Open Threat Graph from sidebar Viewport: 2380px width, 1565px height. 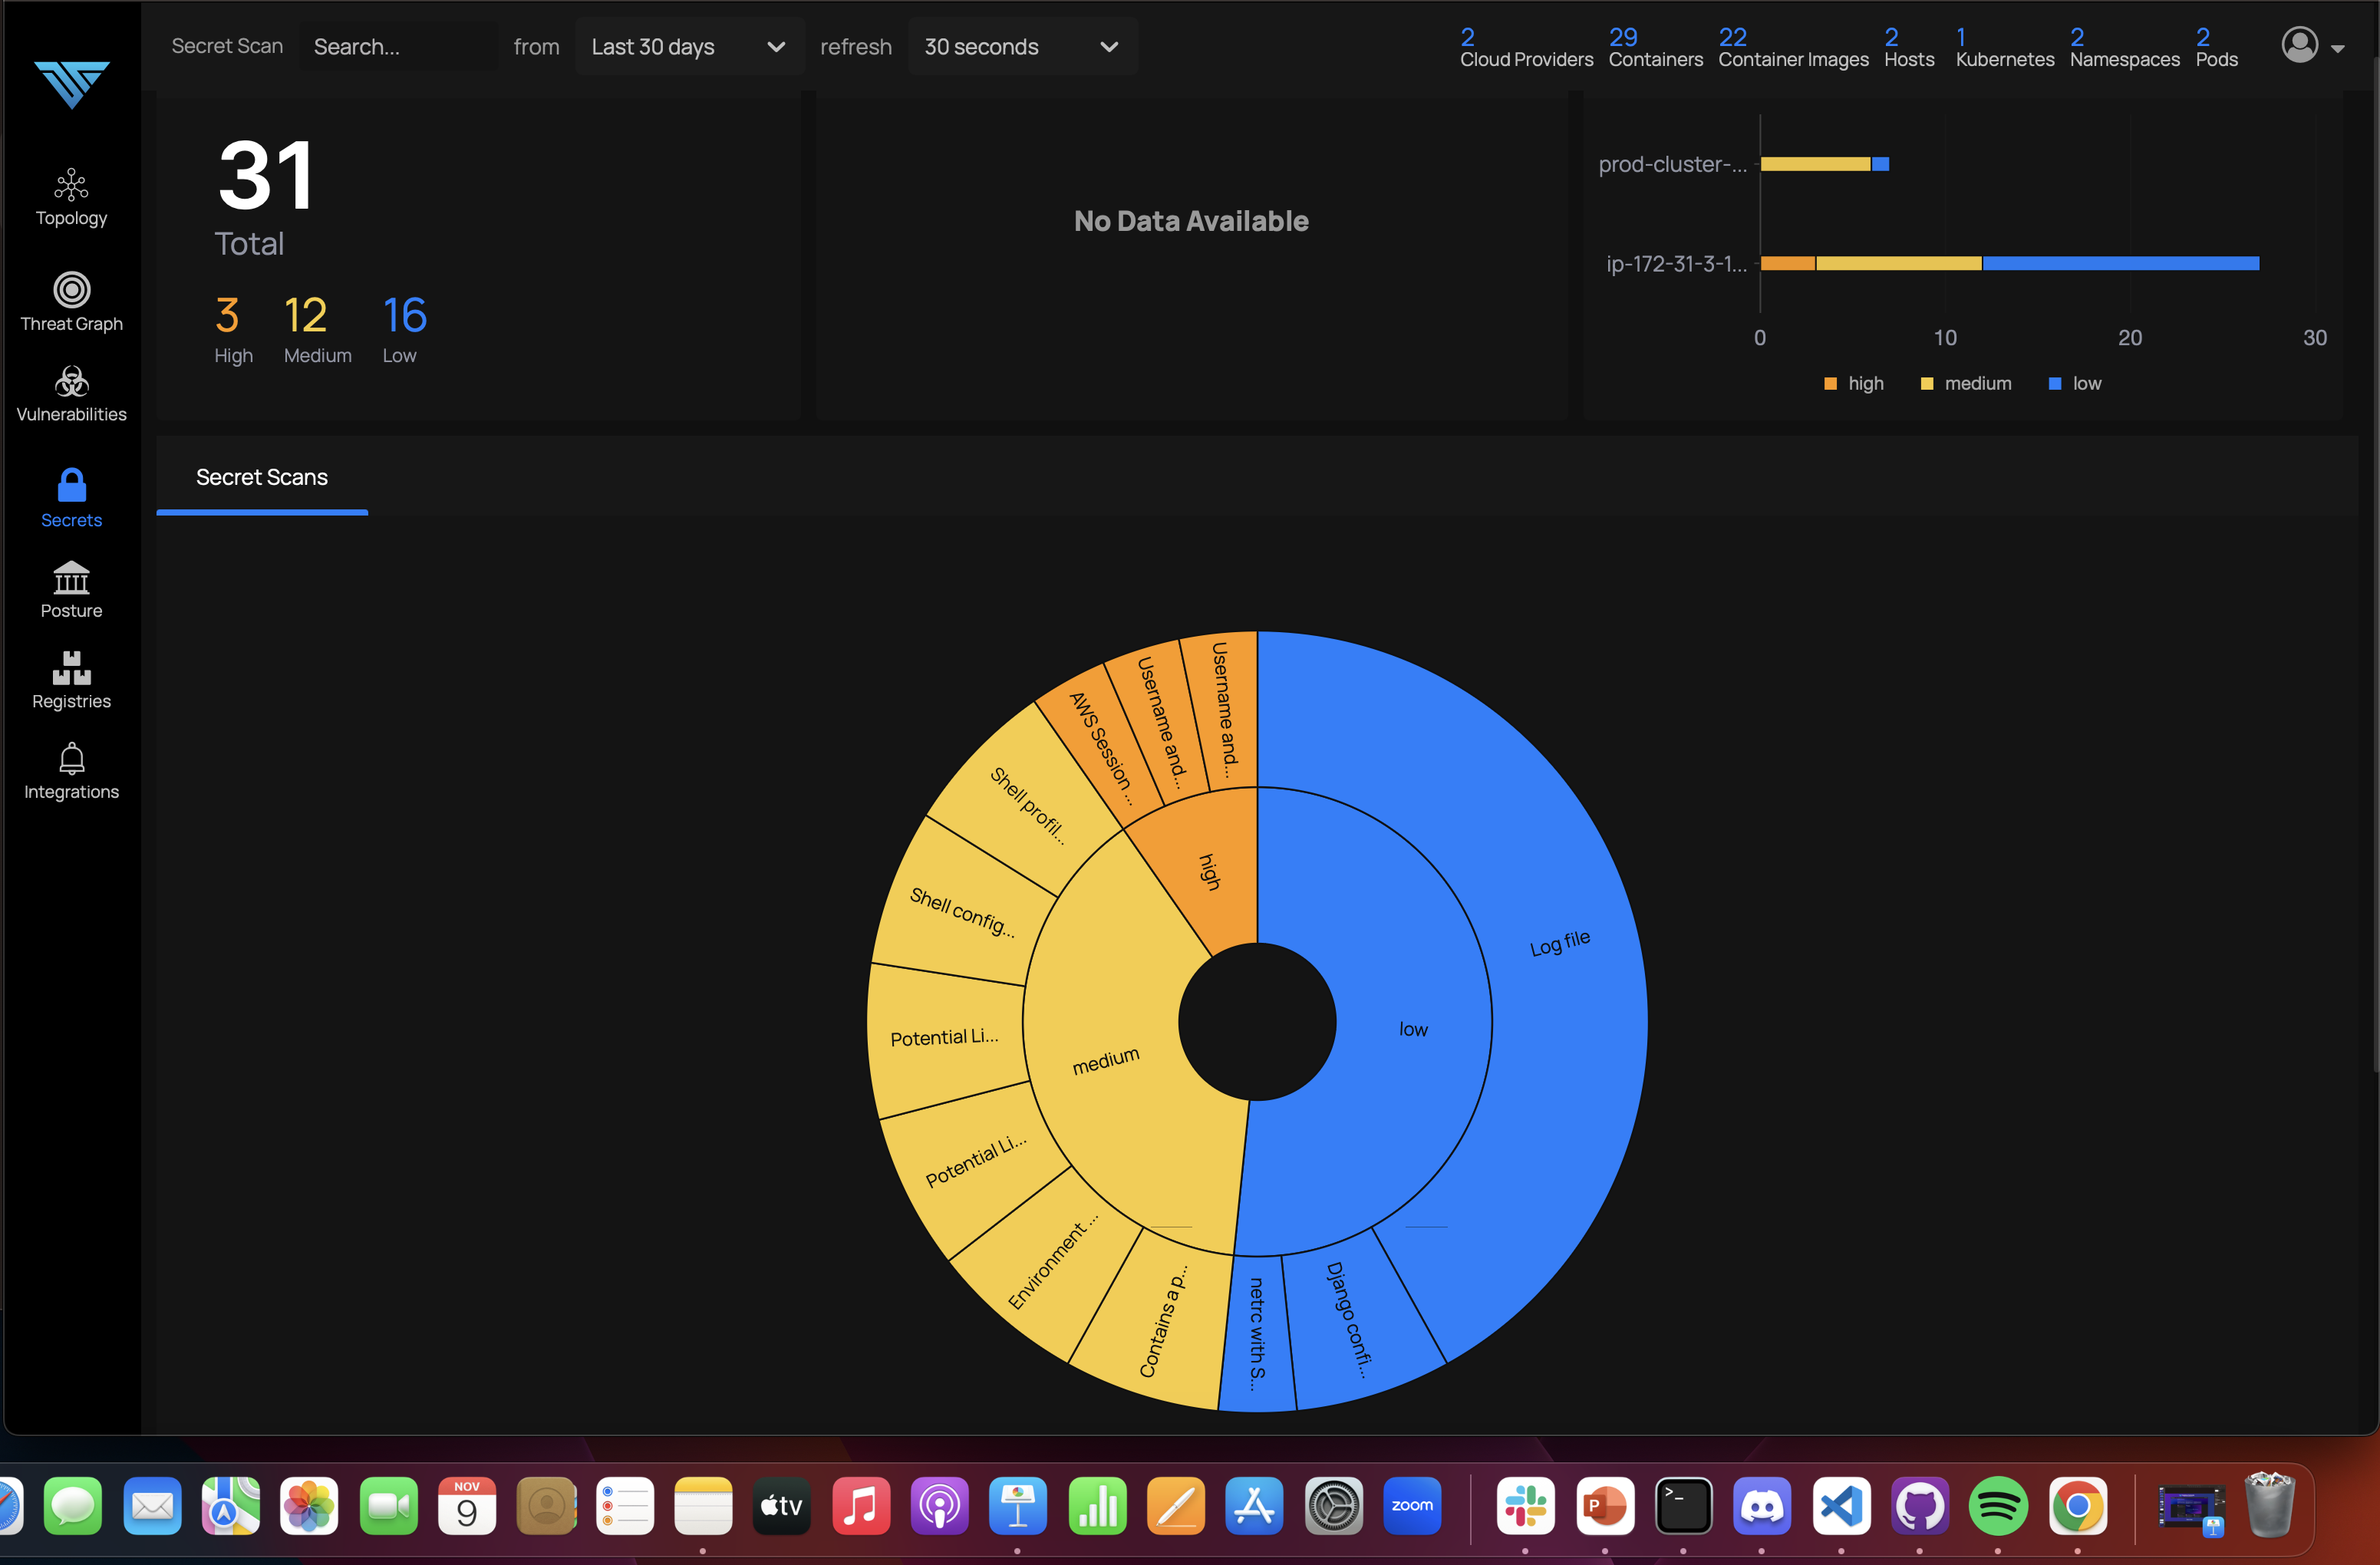(x=71, y=291)
